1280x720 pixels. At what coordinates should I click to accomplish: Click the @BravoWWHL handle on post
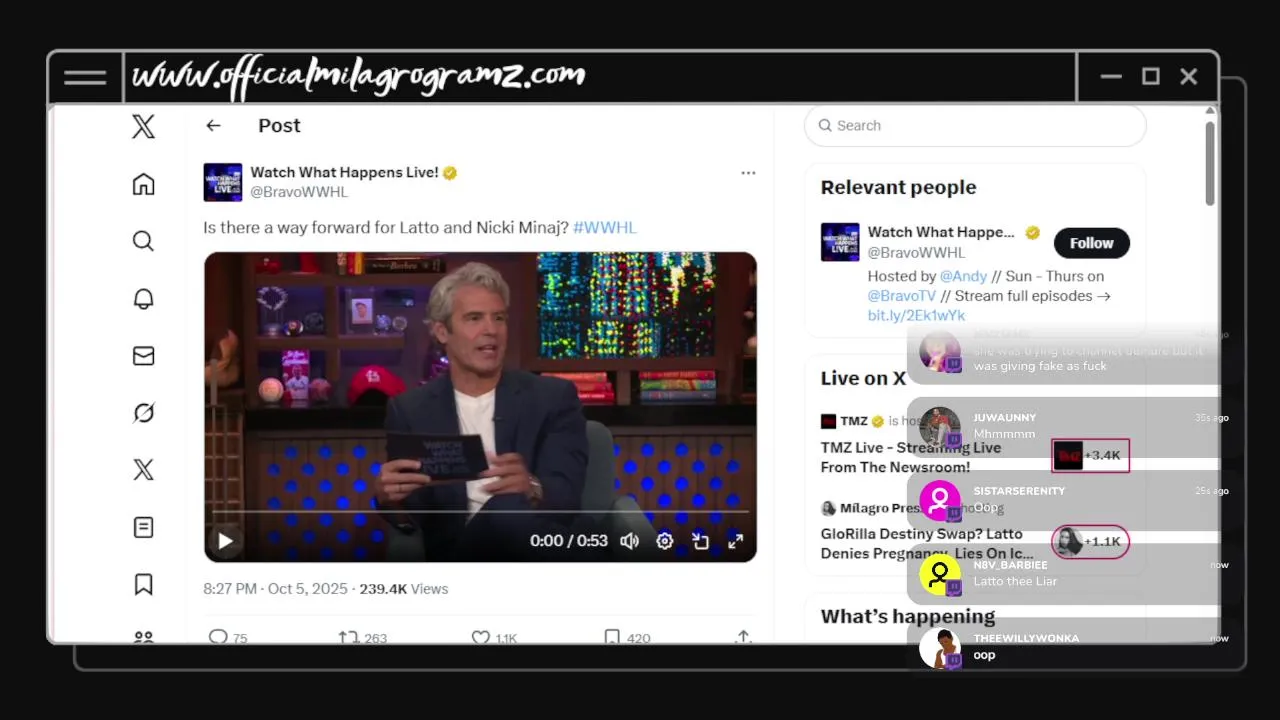pyautogui.click(x=299, y=192)
